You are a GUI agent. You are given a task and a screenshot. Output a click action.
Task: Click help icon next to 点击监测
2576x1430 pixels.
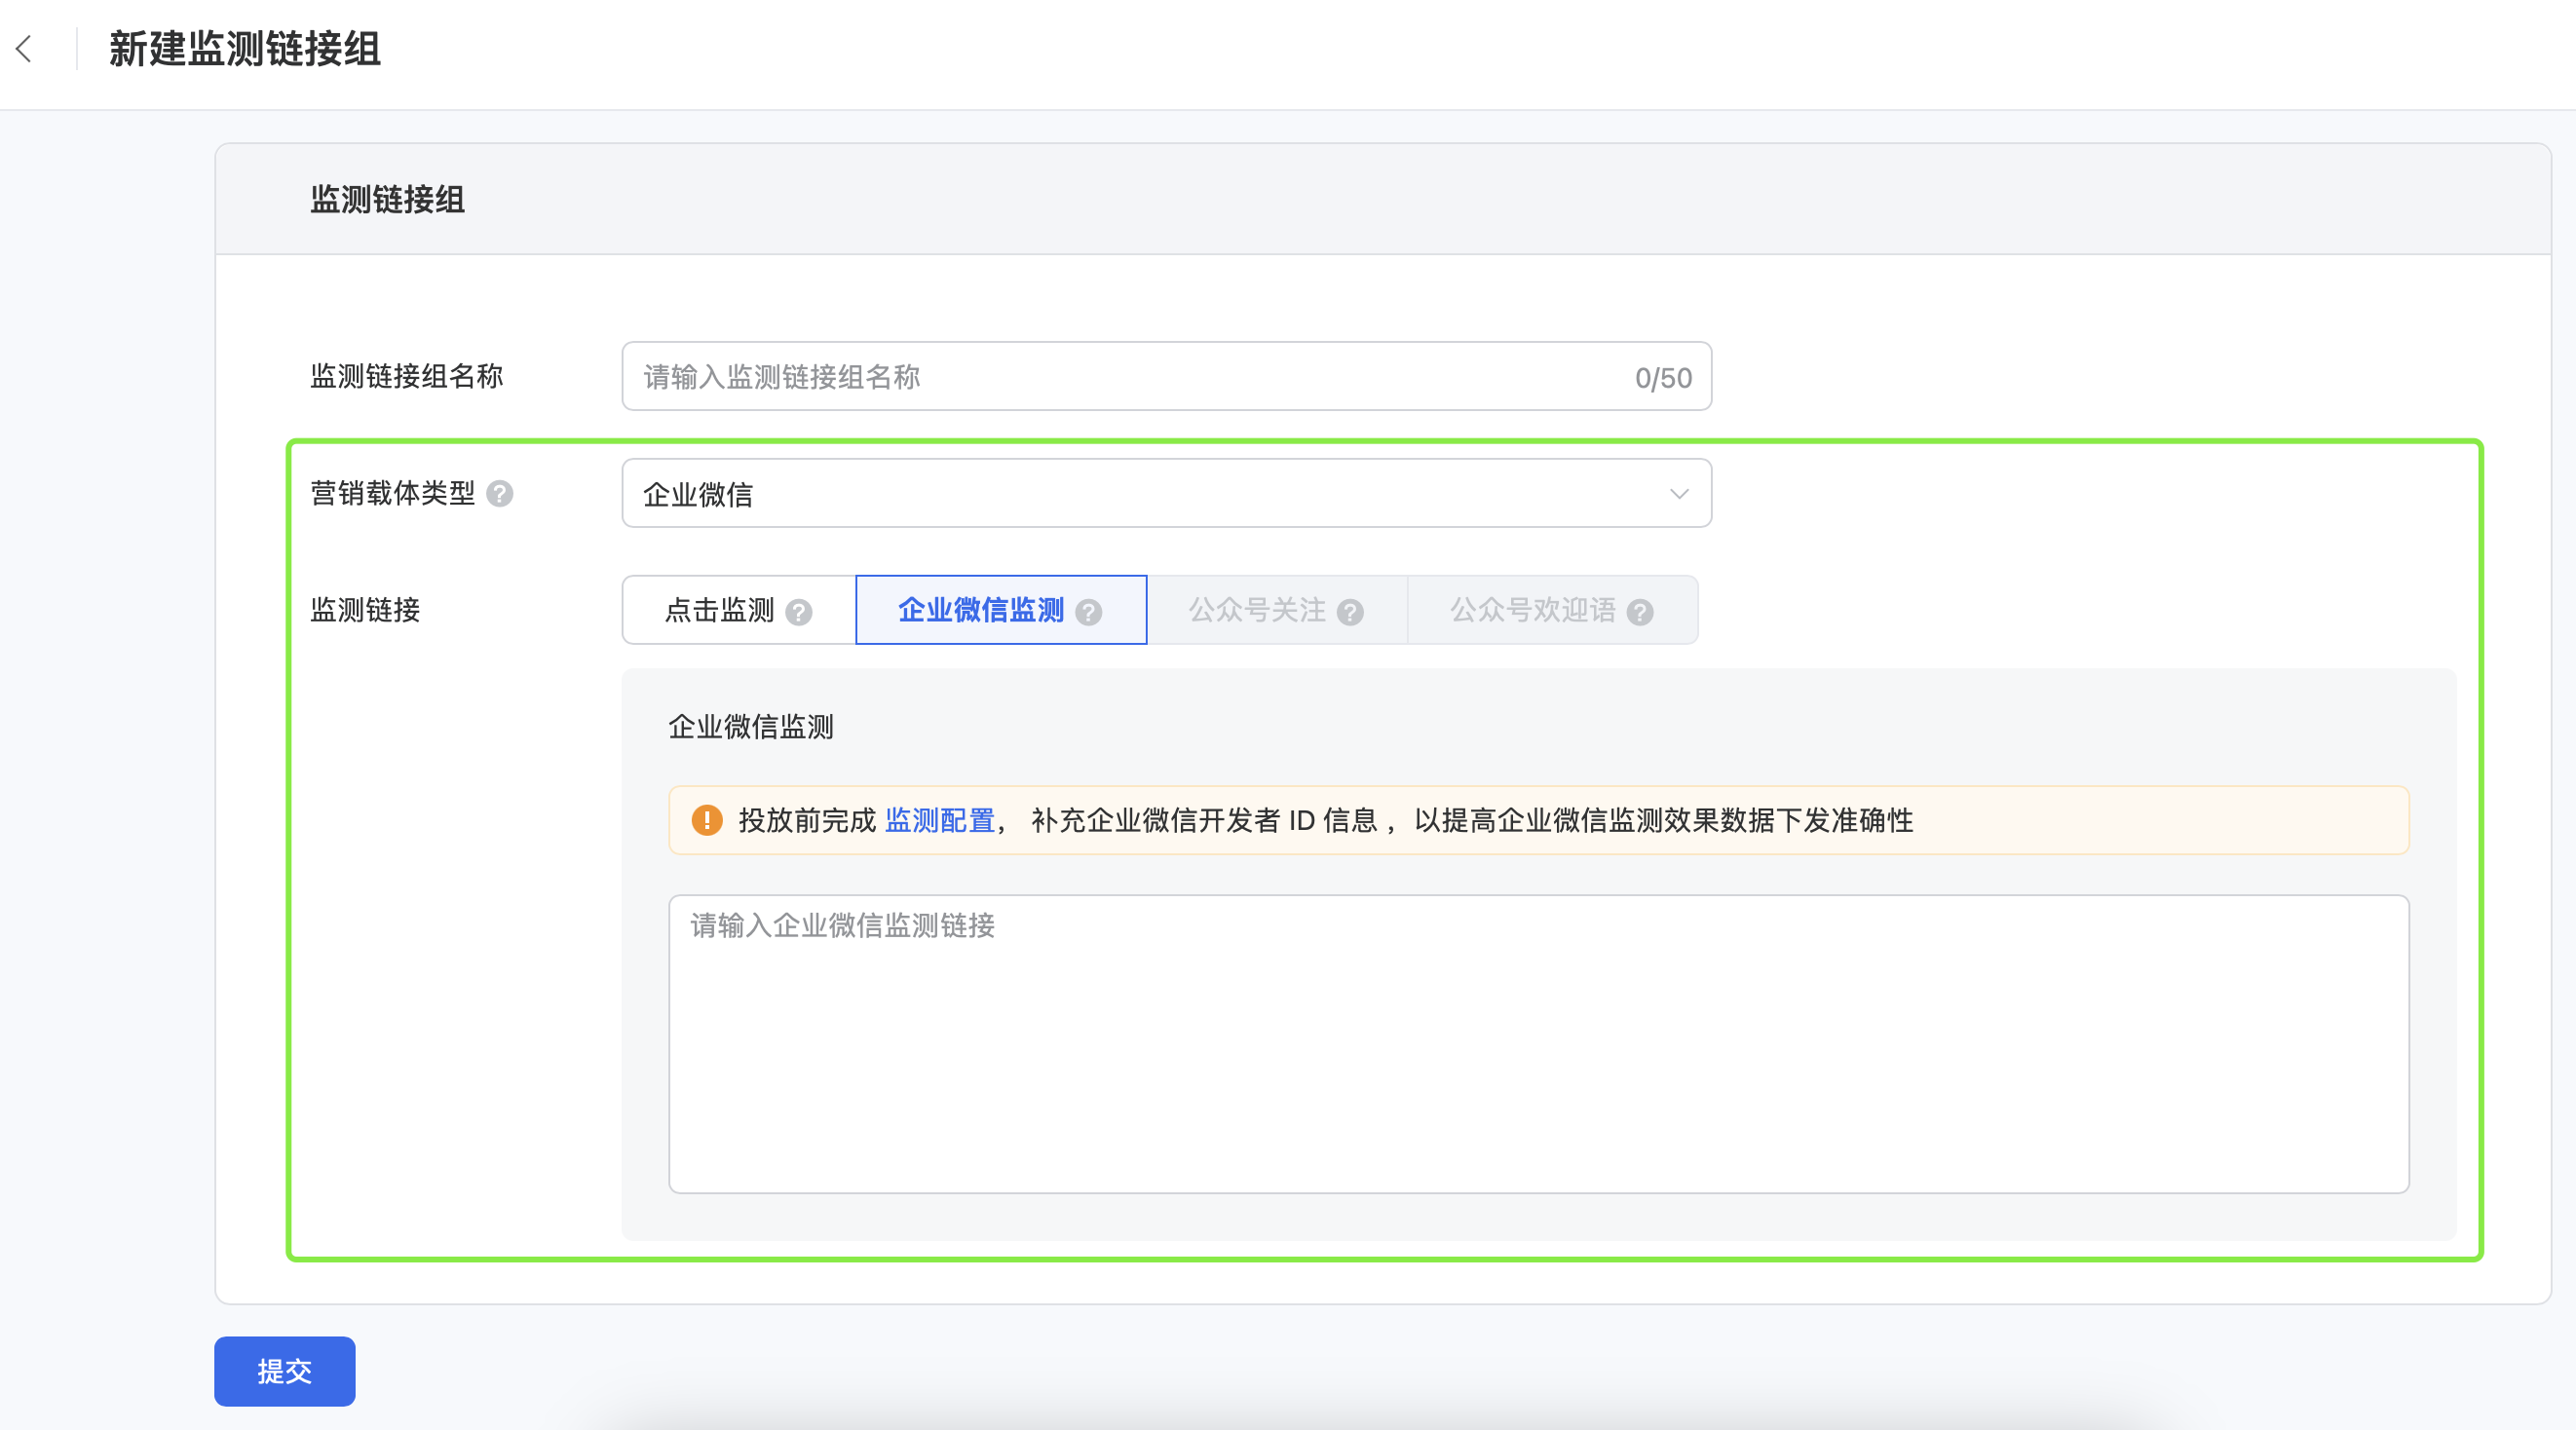(798, 612)
